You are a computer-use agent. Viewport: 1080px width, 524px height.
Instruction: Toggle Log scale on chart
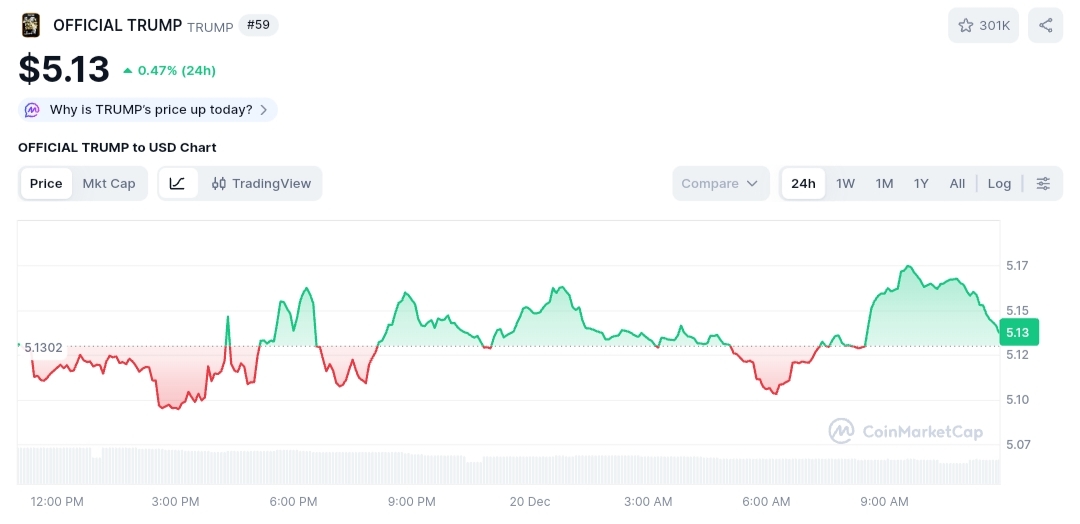tap(999, 183)
